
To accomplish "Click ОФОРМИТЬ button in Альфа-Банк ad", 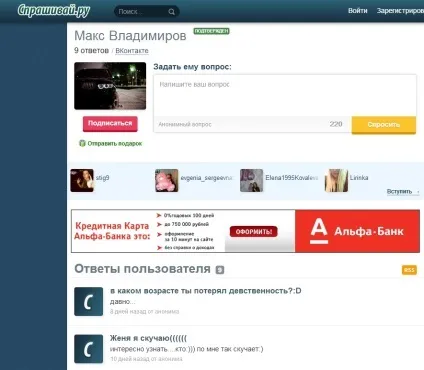I will pos(253,232).
